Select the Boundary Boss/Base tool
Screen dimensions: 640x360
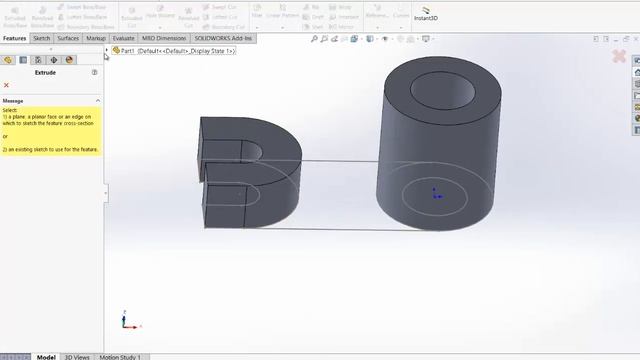tap(86, 27)
